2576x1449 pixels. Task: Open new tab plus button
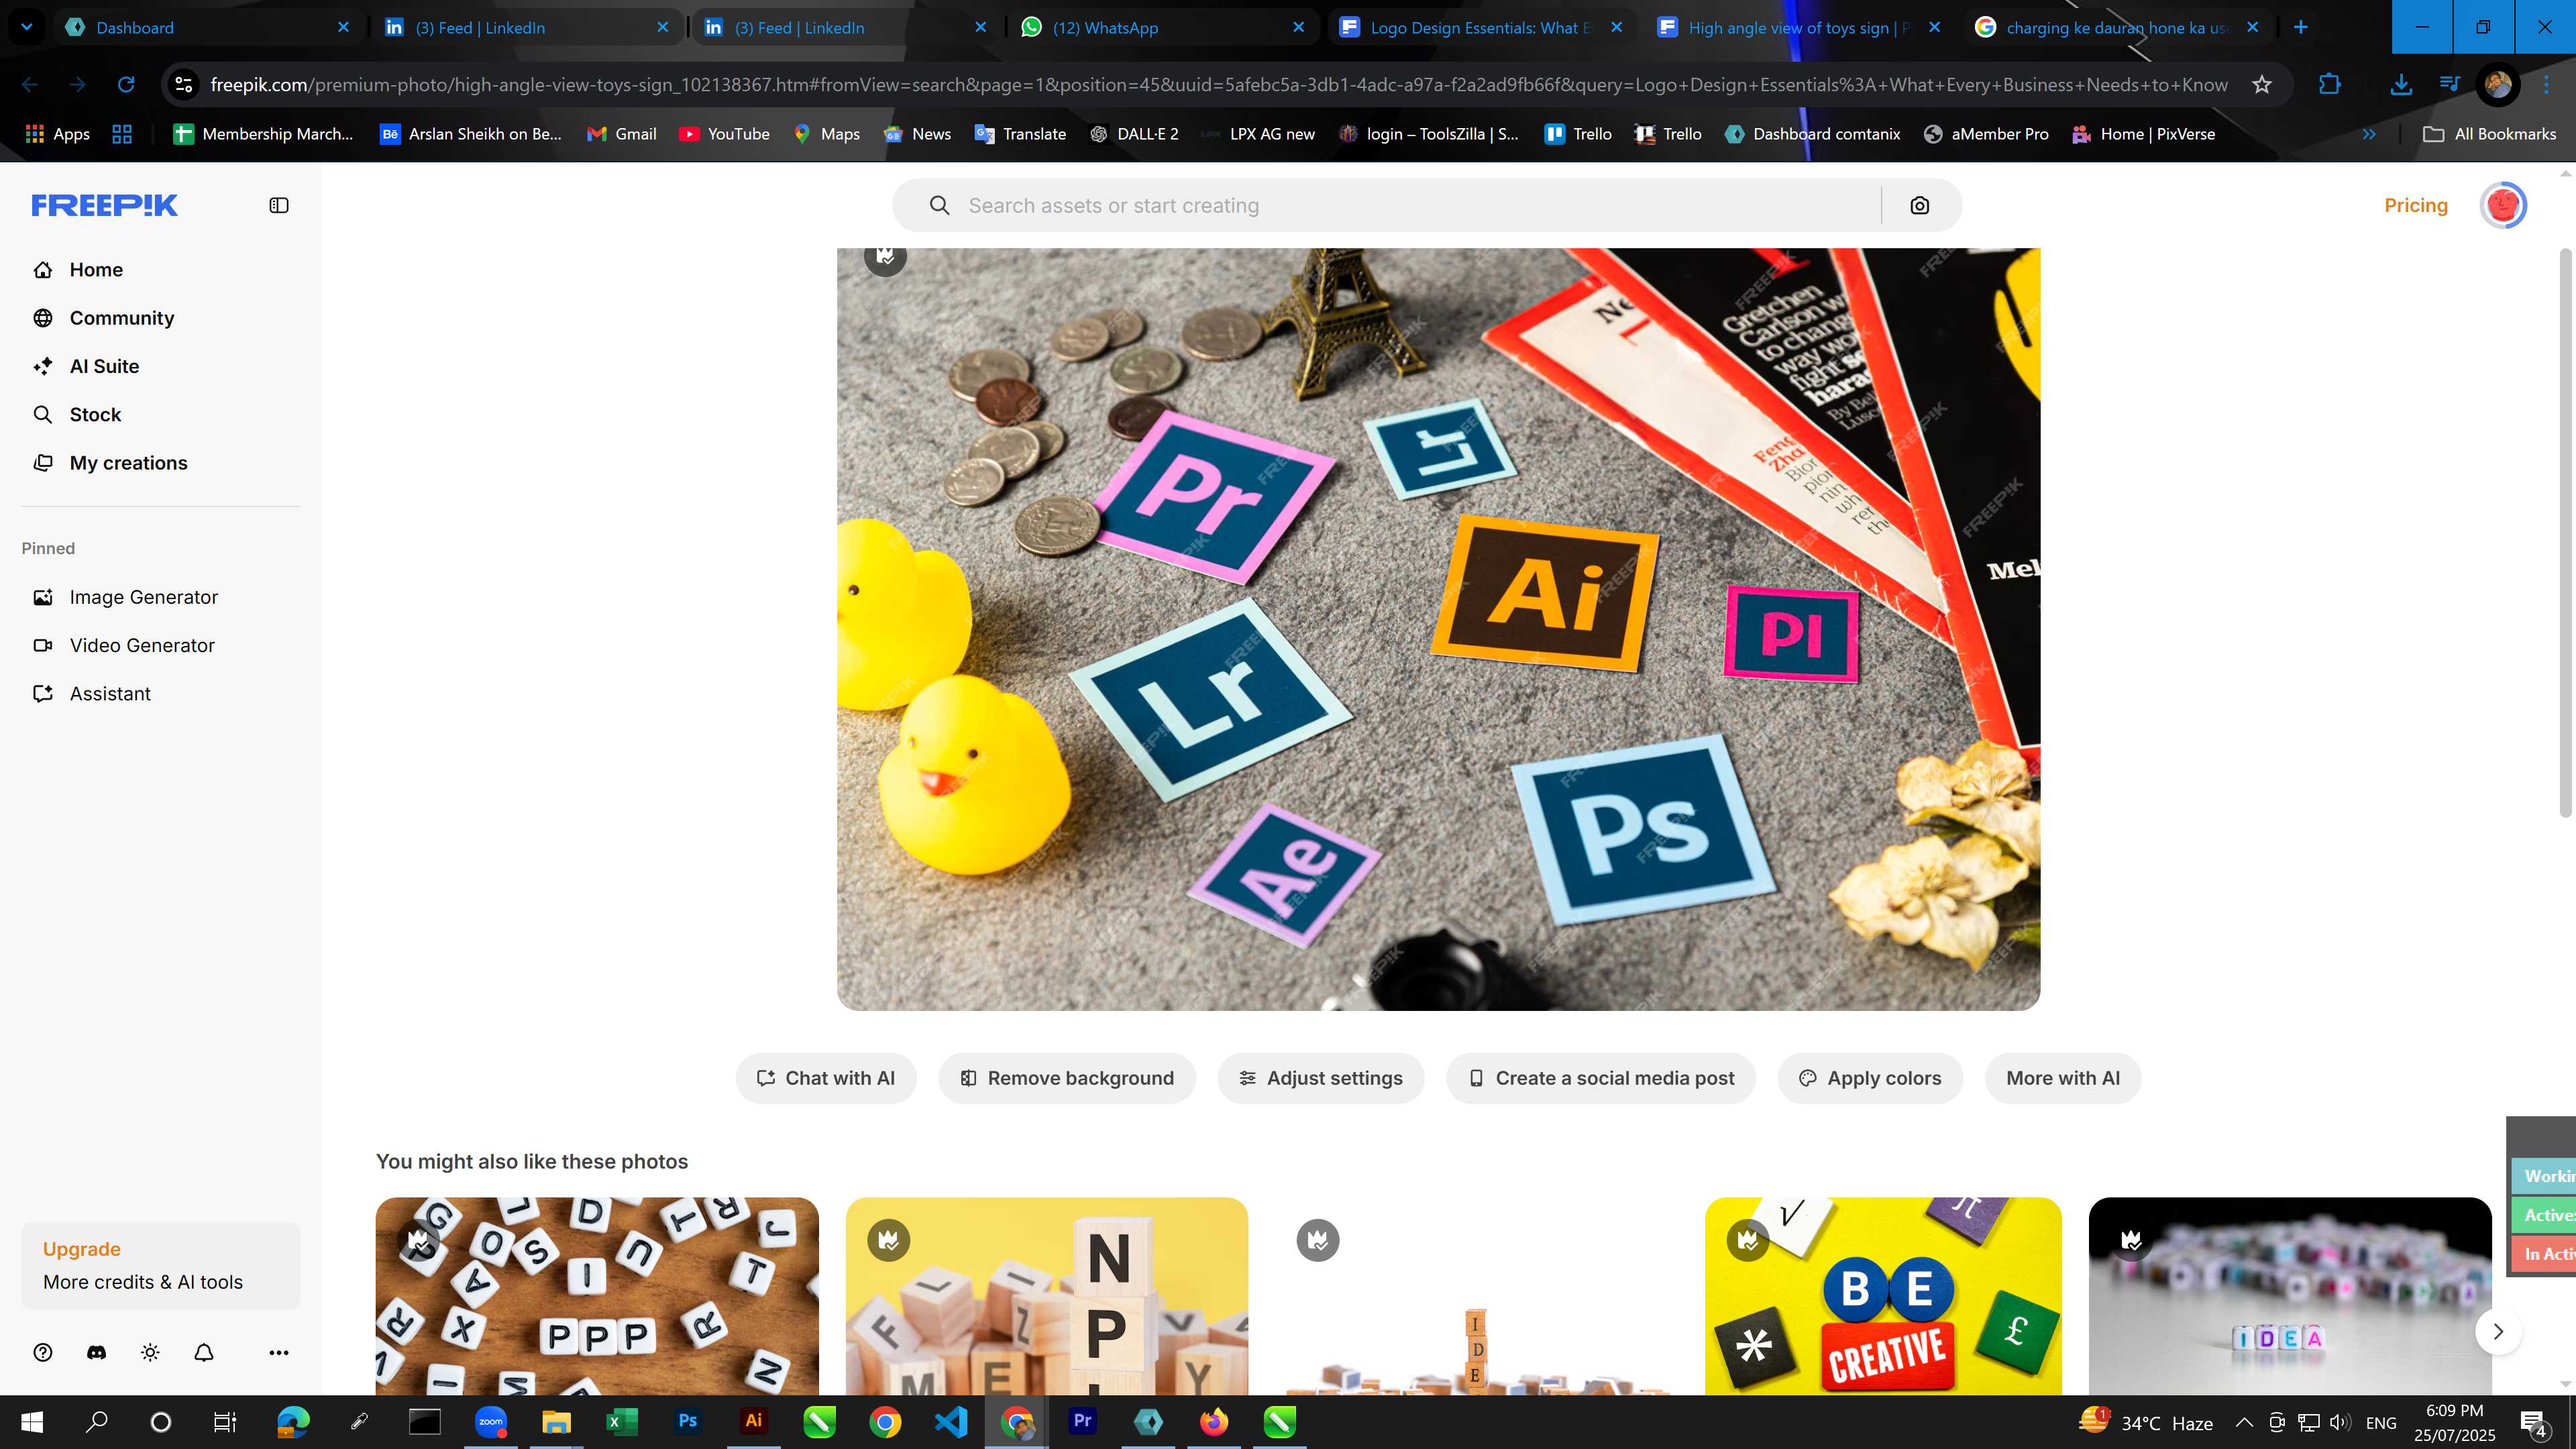pyautogui.click(x=2301, y=27)
